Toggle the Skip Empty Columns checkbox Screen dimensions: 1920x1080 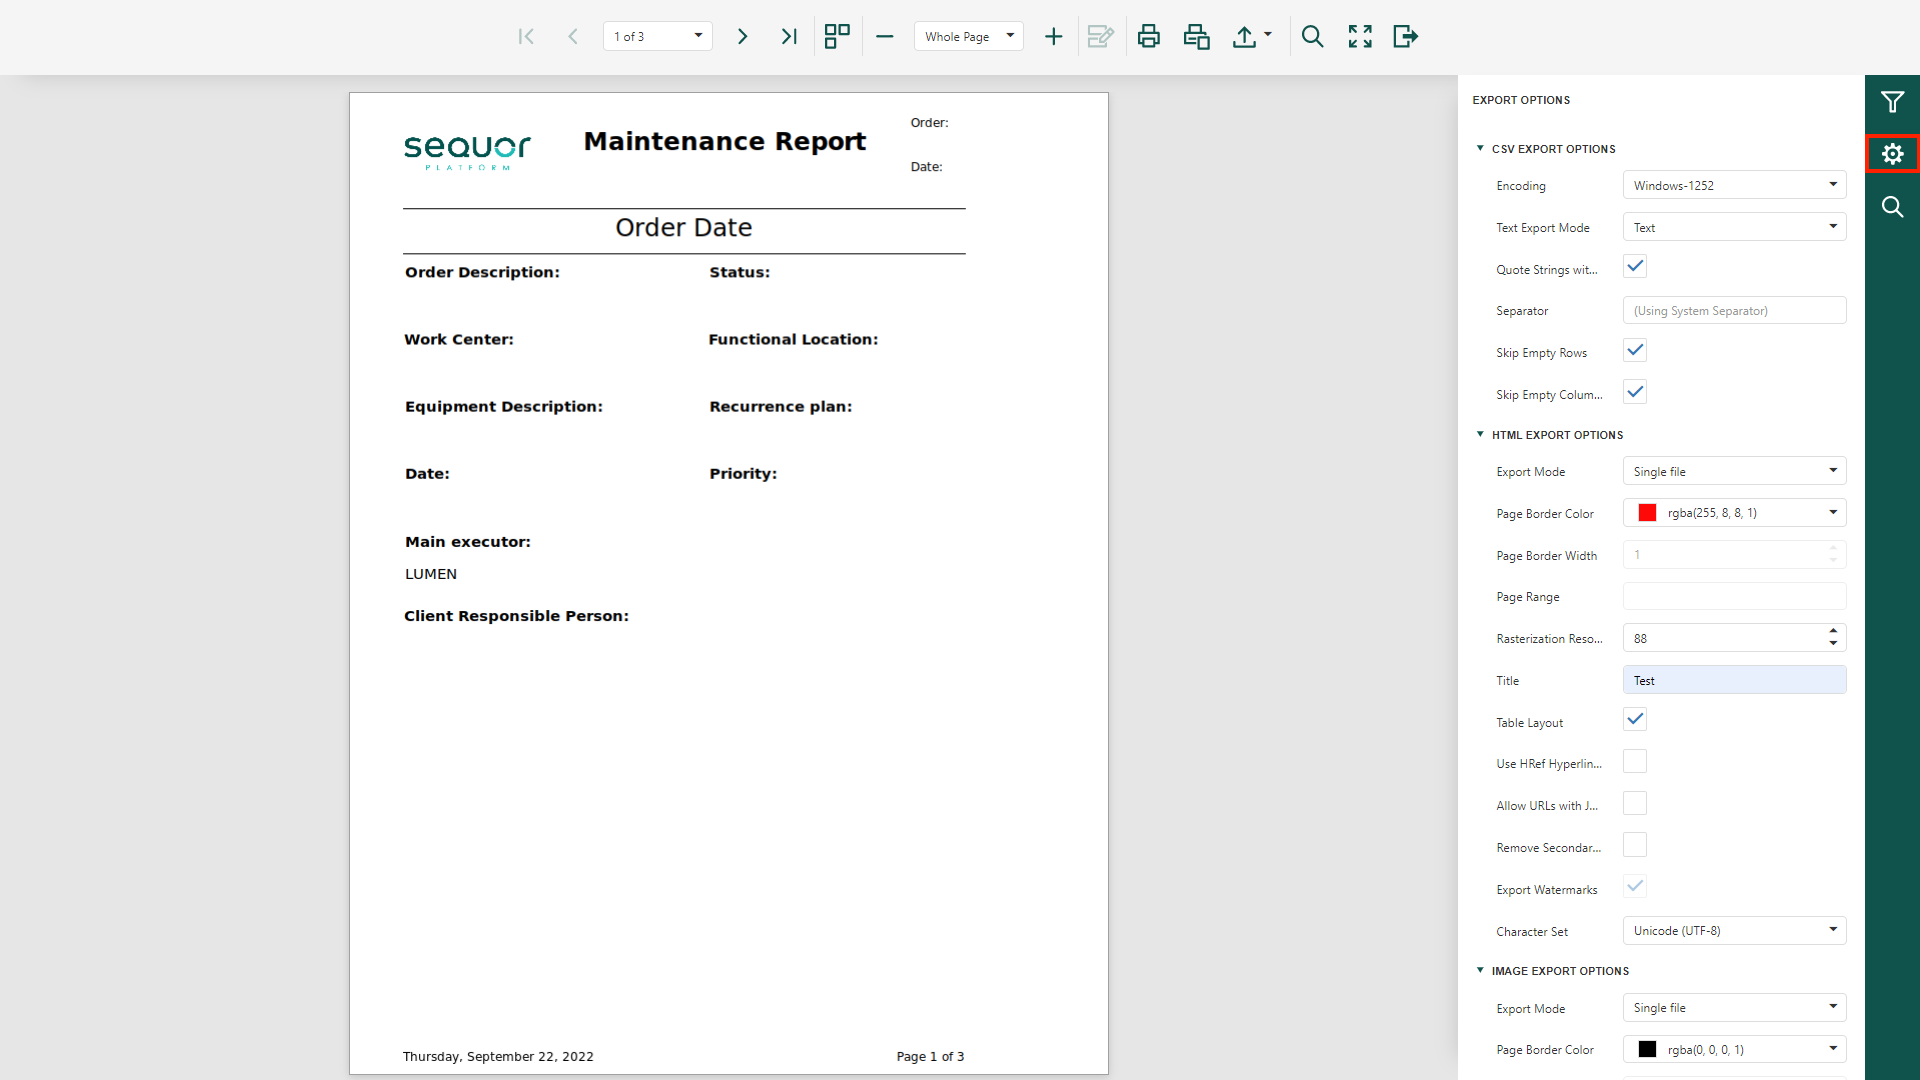tap(1635, 393)
